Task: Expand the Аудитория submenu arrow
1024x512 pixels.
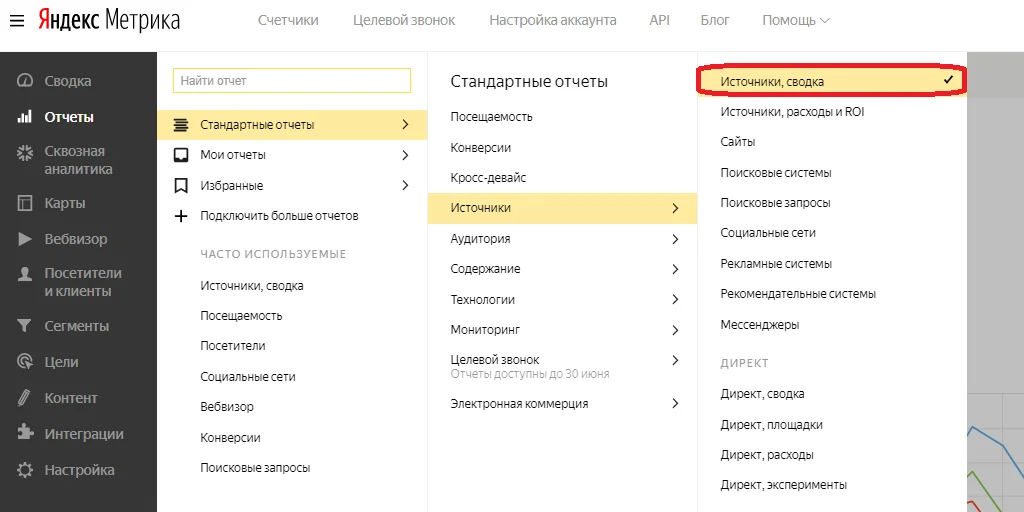Action: click(x=675, y=239)
